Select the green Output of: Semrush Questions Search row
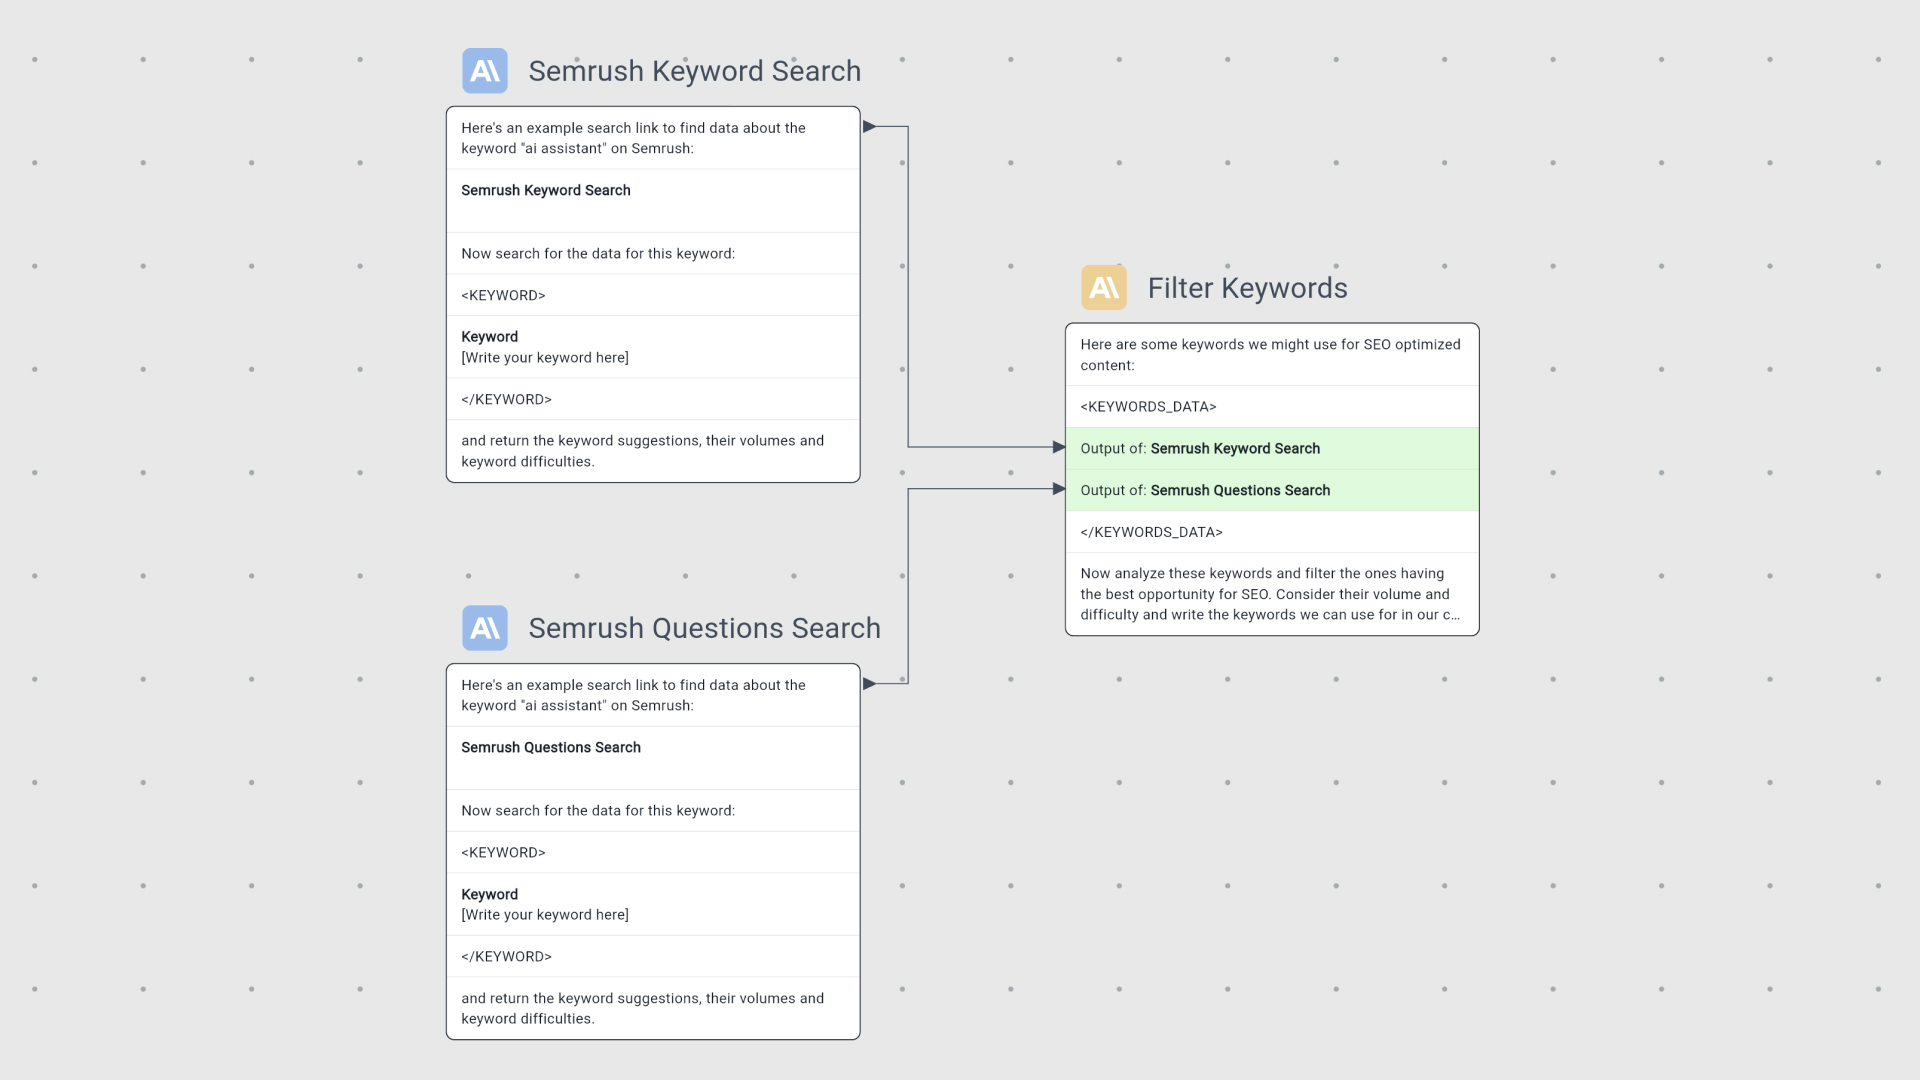The image size is (1920, 1080). (x=1271, y=490)
